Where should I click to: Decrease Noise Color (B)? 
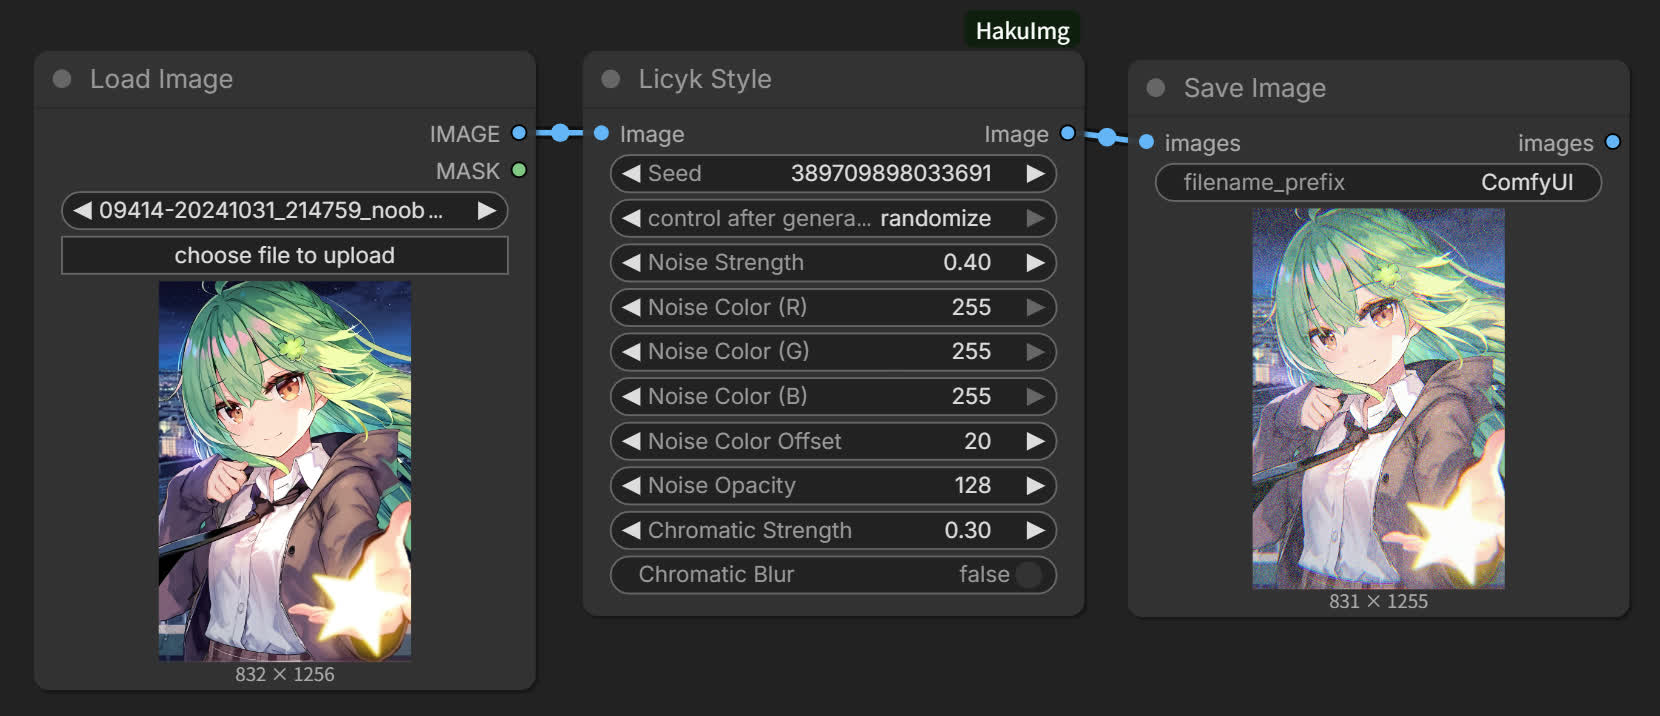point(631,396)
